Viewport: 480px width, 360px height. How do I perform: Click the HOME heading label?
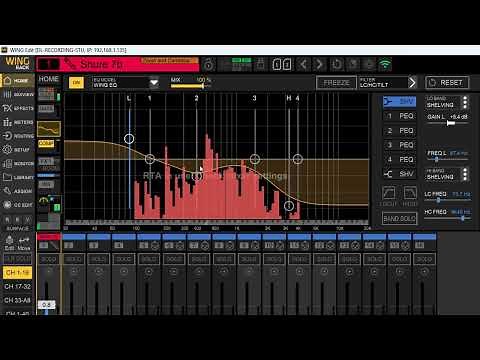[x=49, y=79]
